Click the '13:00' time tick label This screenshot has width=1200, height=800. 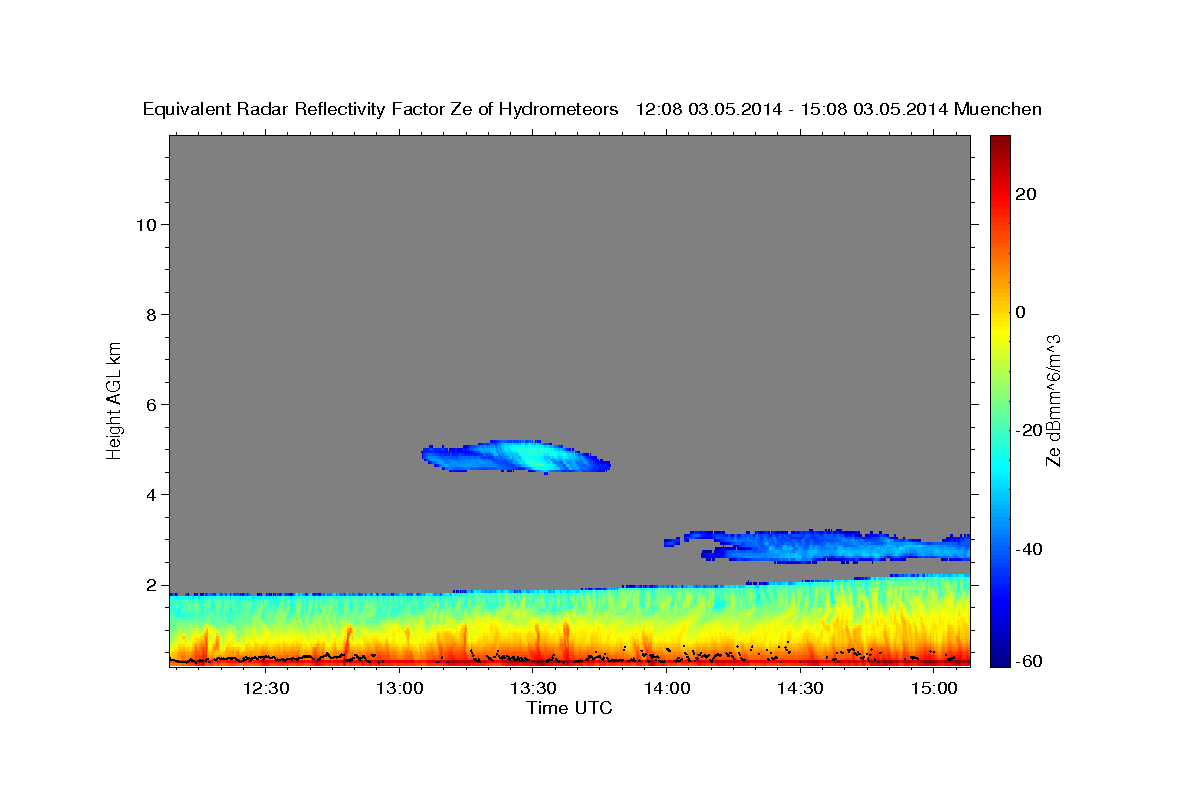400,688
